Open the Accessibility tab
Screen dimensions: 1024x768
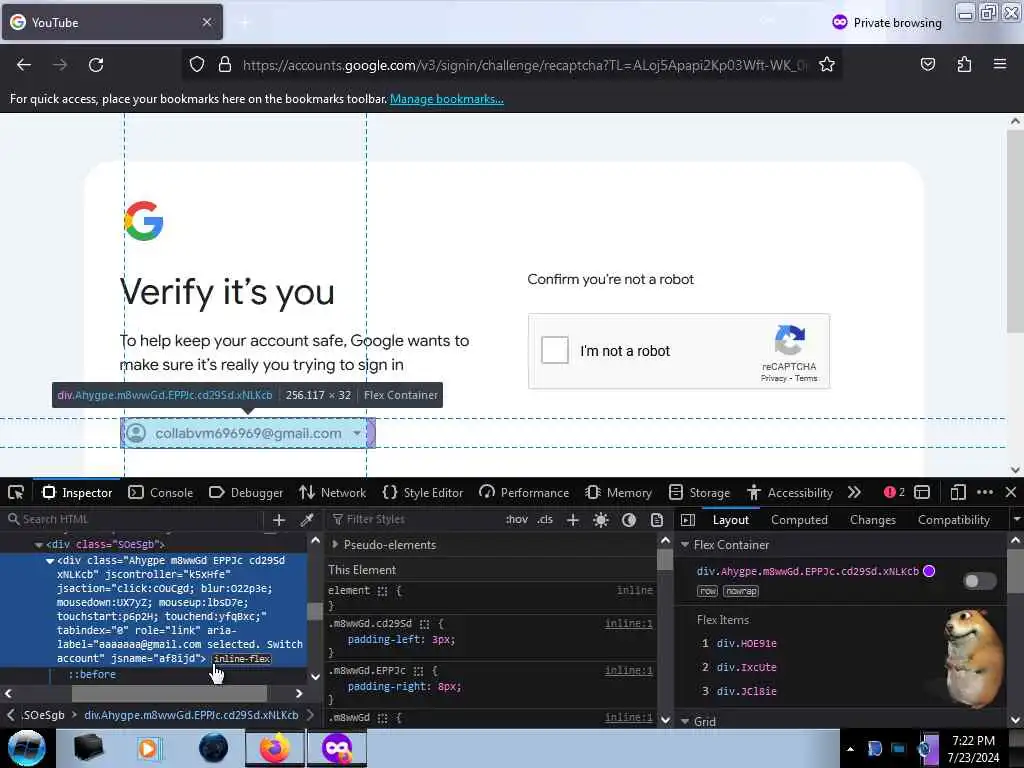790,492
